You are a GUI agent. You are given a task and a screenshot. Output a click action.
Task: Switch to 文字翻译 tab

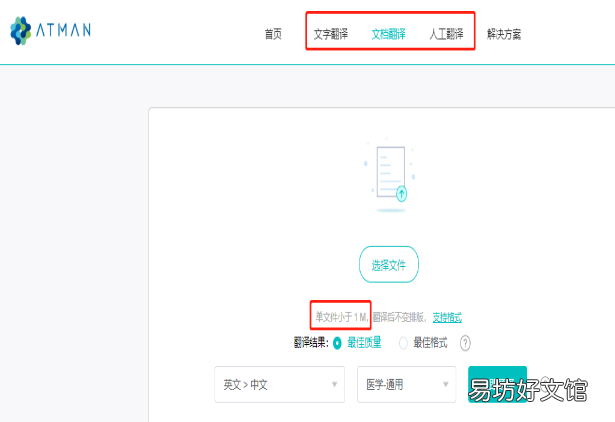pos(330,34)
